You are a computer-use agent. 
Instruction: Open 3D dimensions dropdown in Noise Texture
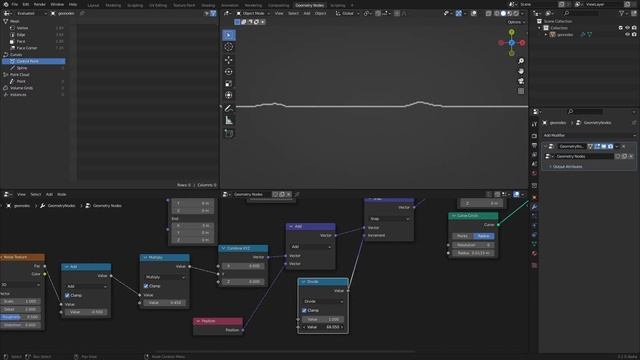coord(20,284)
